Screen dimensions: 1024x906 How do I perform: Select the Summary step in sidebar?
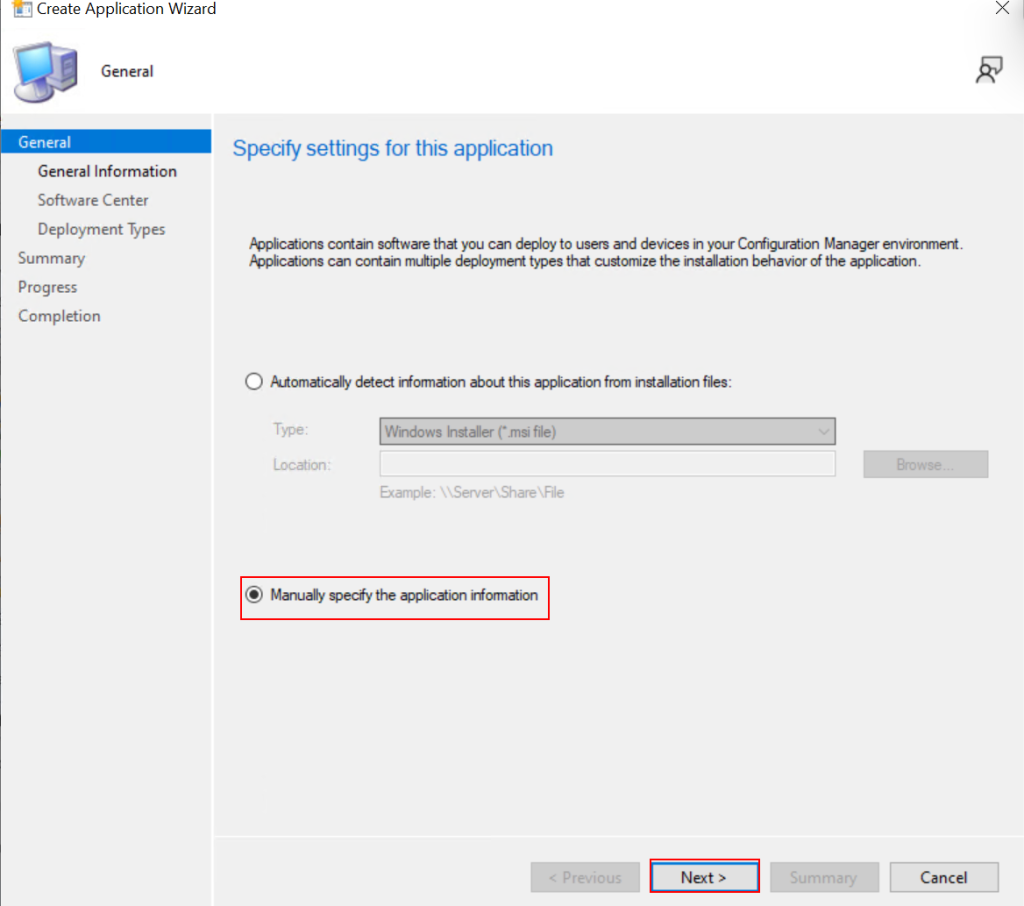pos(51,258)
